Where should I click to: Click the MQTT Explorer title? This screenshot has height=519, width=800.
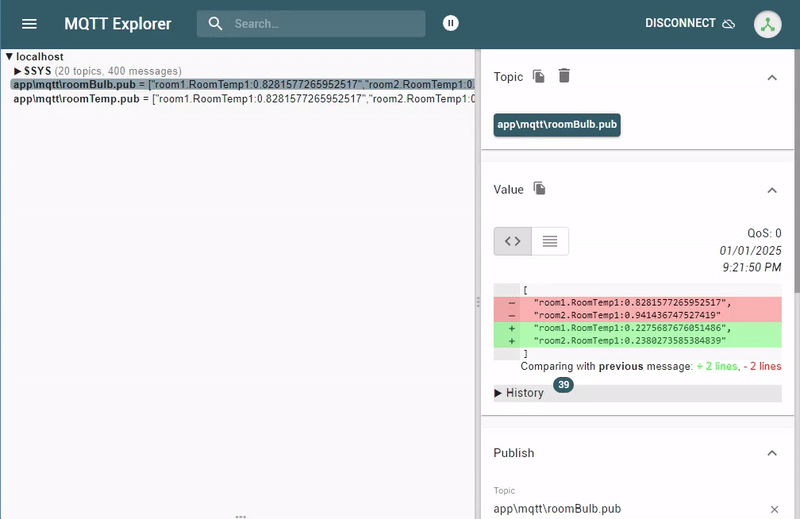pos(117,24)
